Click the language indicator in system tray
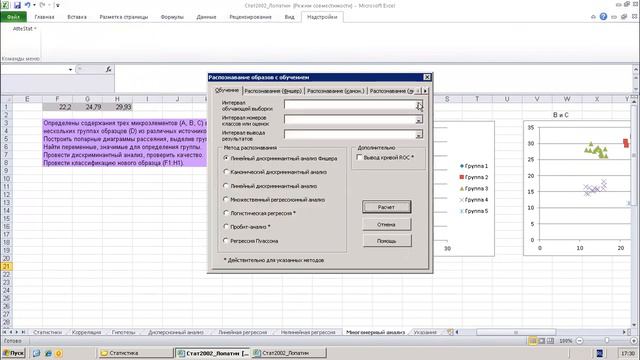Image resolution: width=640 pixels, height=360 pixels. (600, 353)
